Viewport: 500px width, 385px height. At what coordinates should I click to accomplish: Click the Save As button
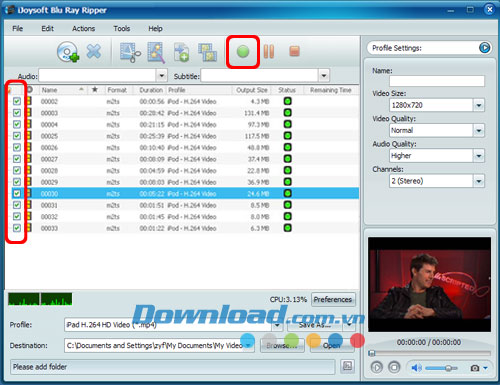point(315,325)
